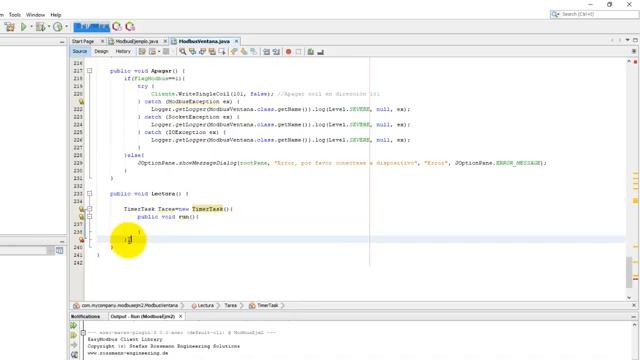Run the project with the green play icon
This screenshot has height=360, width=640.
(x=24, y=27)
